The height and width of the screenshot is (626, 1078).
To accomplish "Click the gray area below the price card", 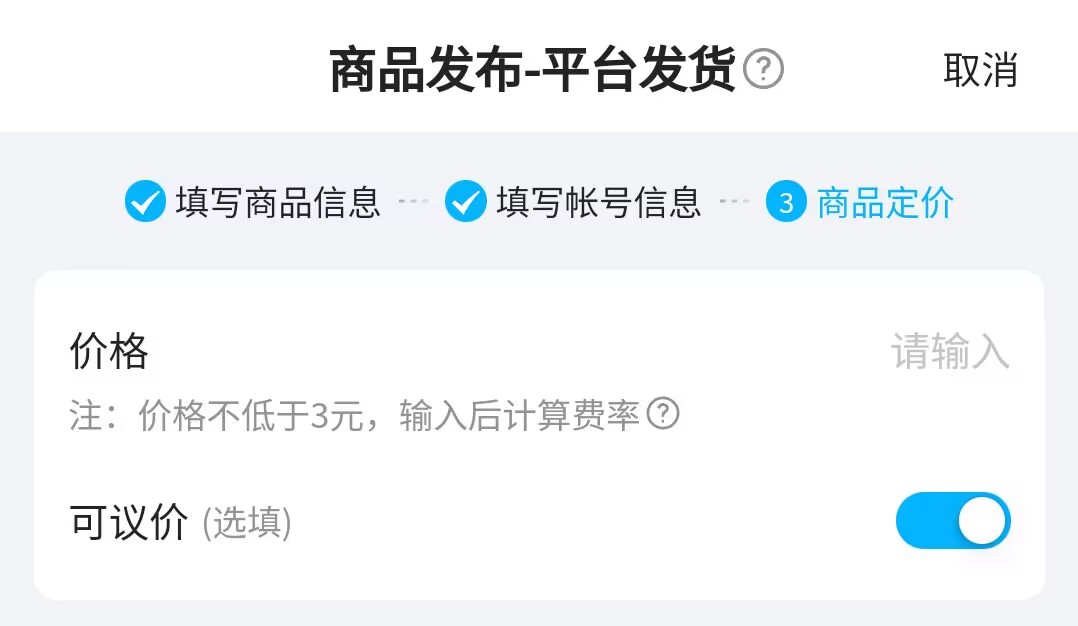I will tap(539, 613).
